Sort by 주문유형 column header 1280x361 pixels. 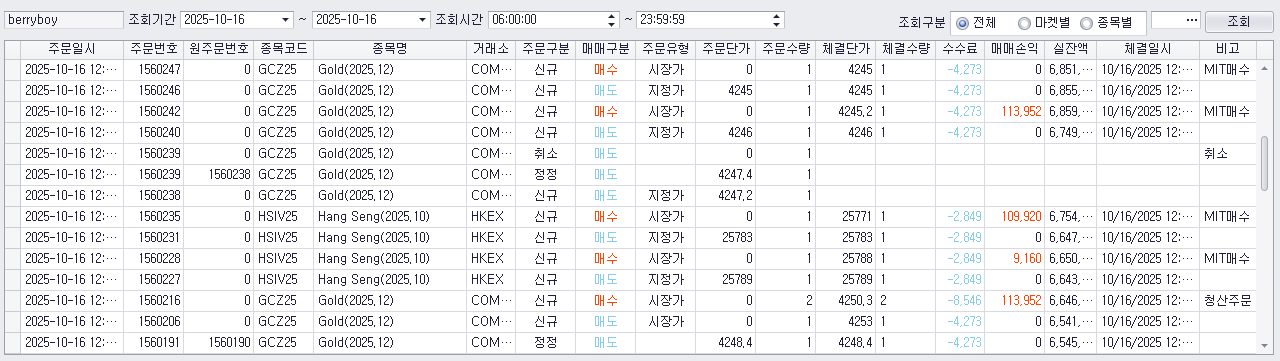pos(665,49)
